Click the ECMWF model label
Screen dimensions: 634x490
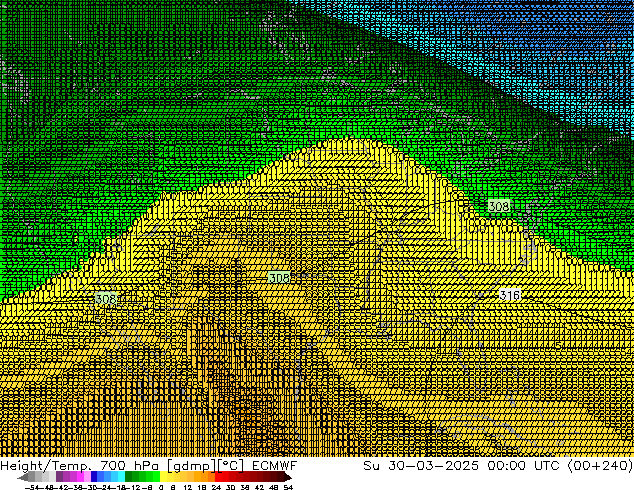point(275,466)
